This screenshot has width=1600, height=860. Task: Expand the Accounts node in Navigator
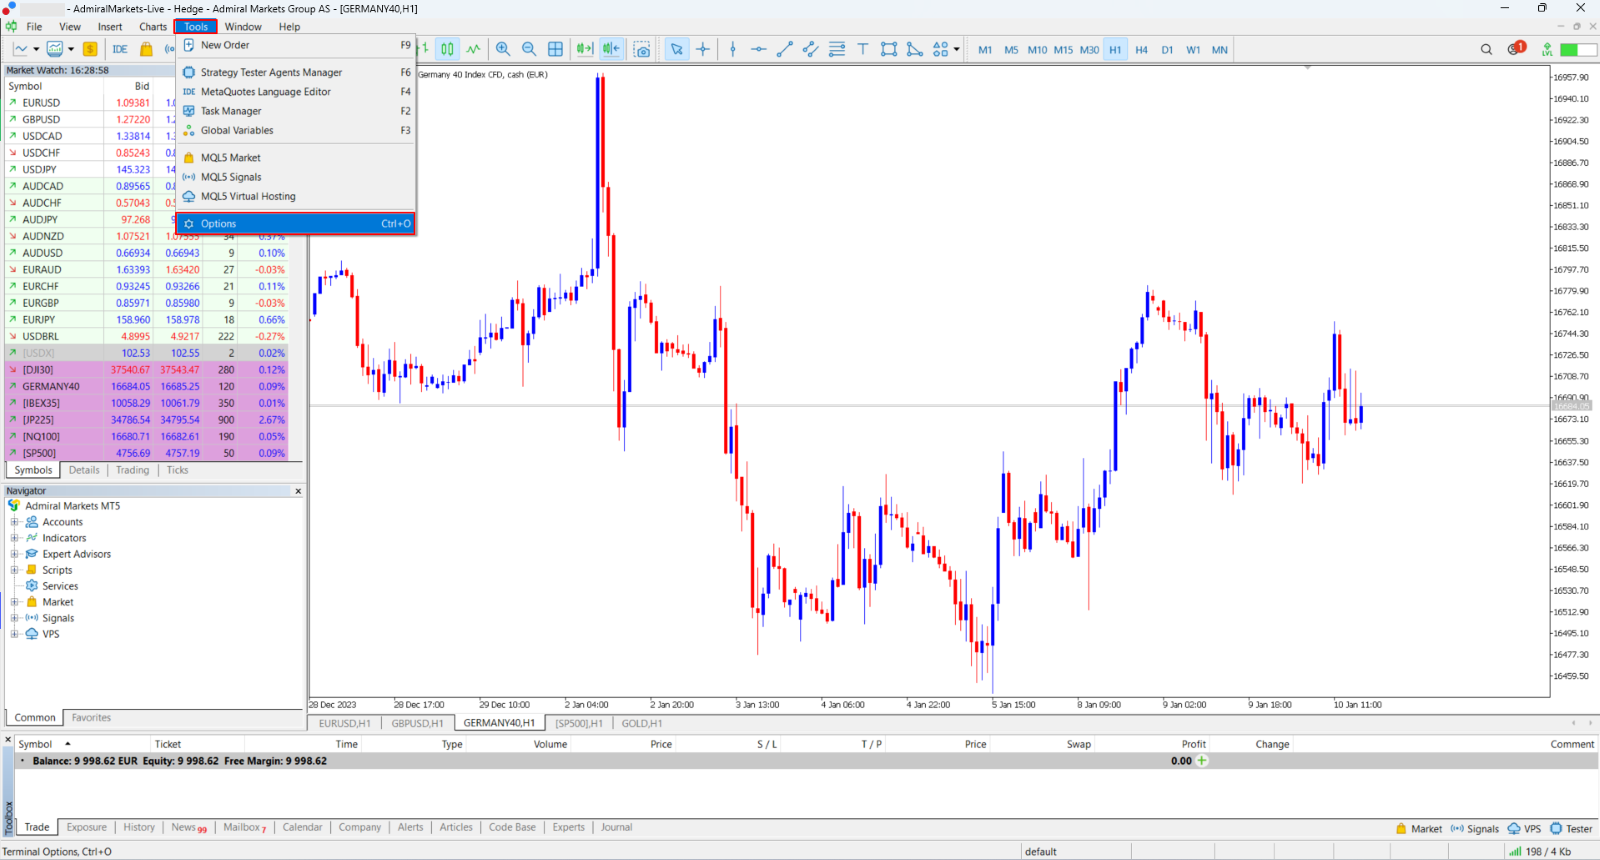(x=14, y=522)
